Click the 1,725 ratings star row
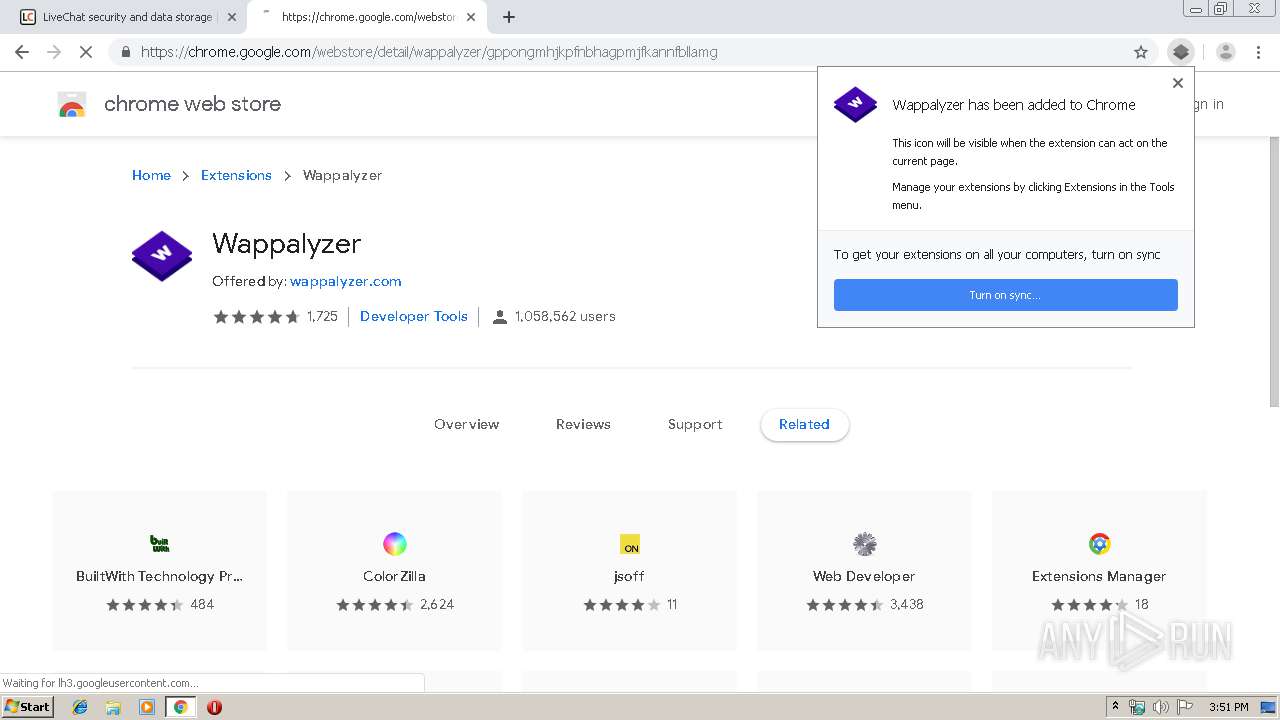The width and height of the screenshot is (1280, 720). click(x=256, y=317)
